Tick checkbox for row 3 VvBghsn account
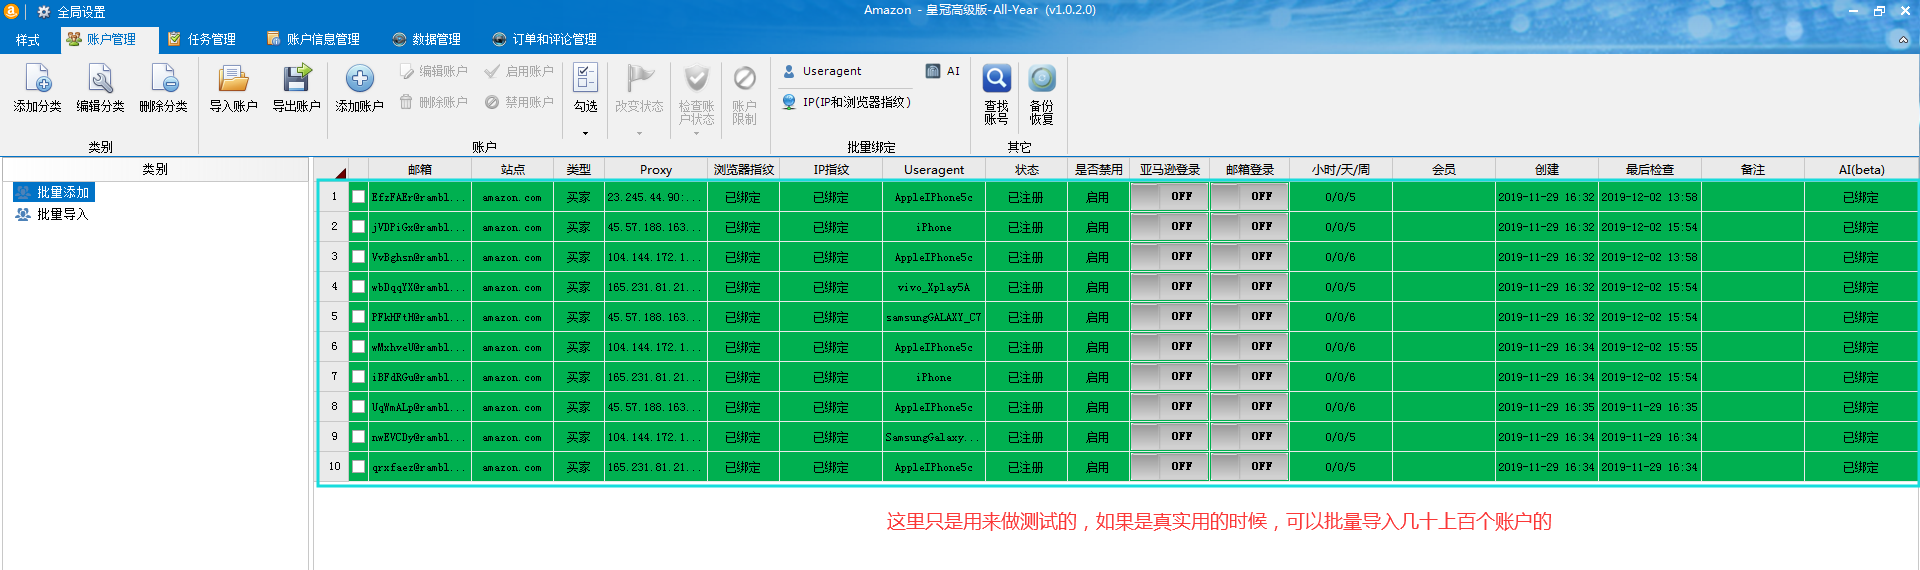 (358, 257)
